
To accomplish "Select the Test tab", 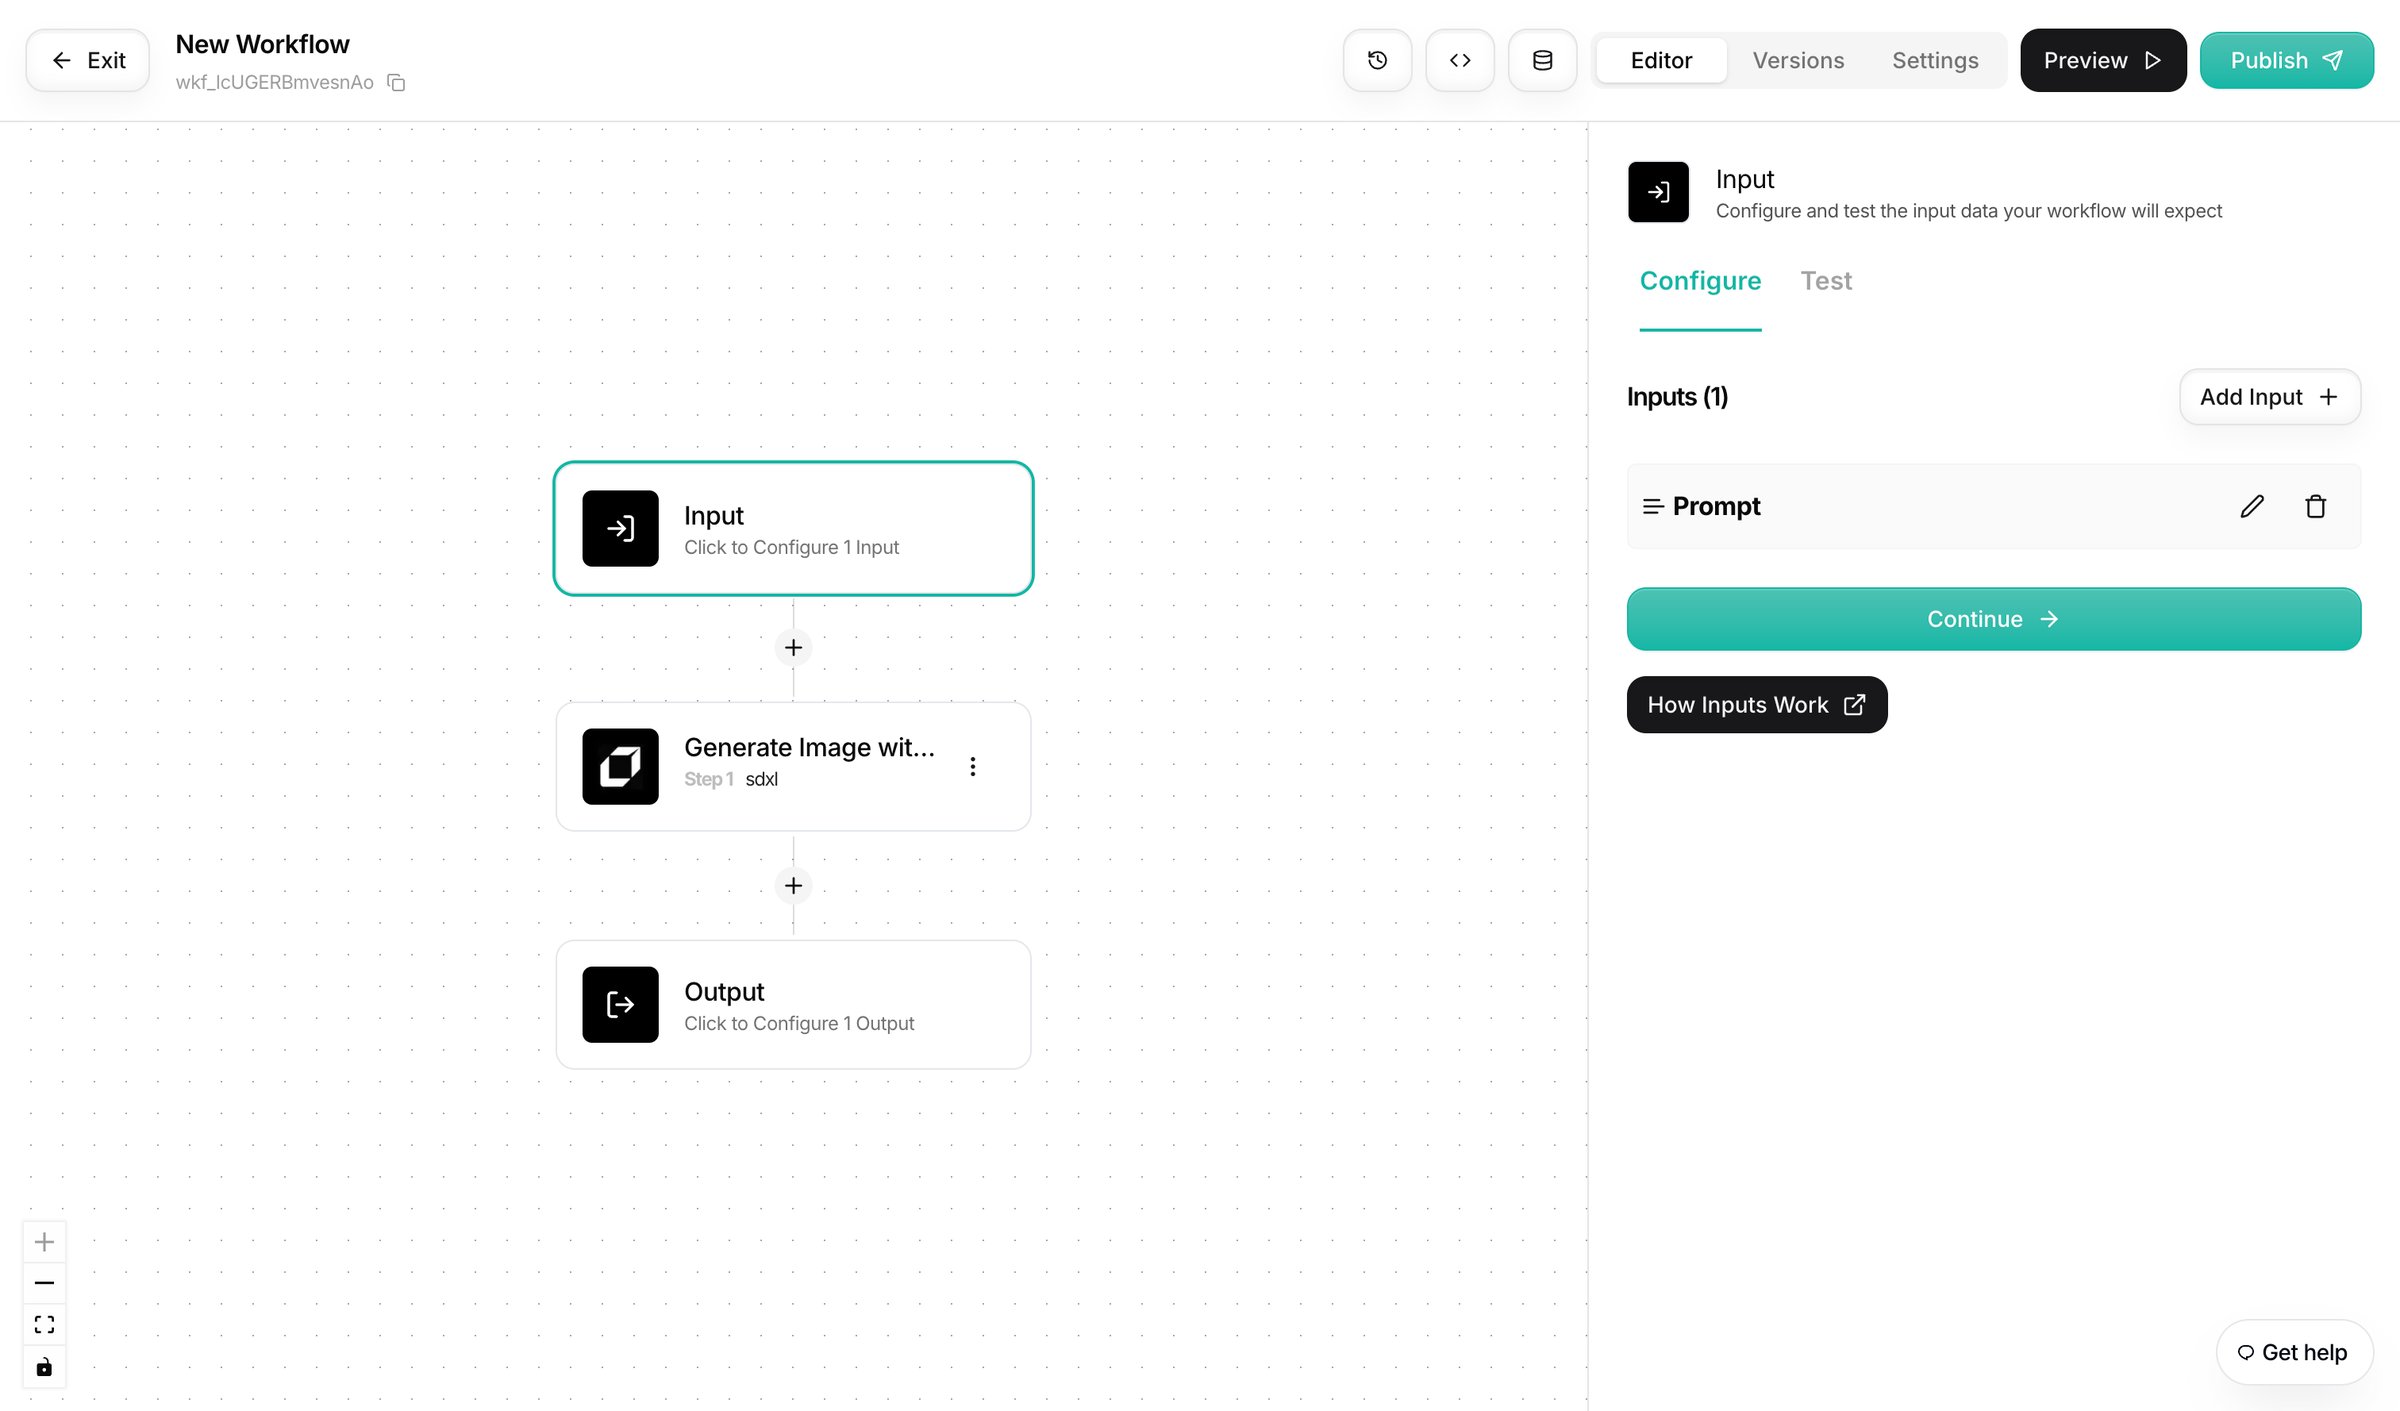I will click(1826, 281).
